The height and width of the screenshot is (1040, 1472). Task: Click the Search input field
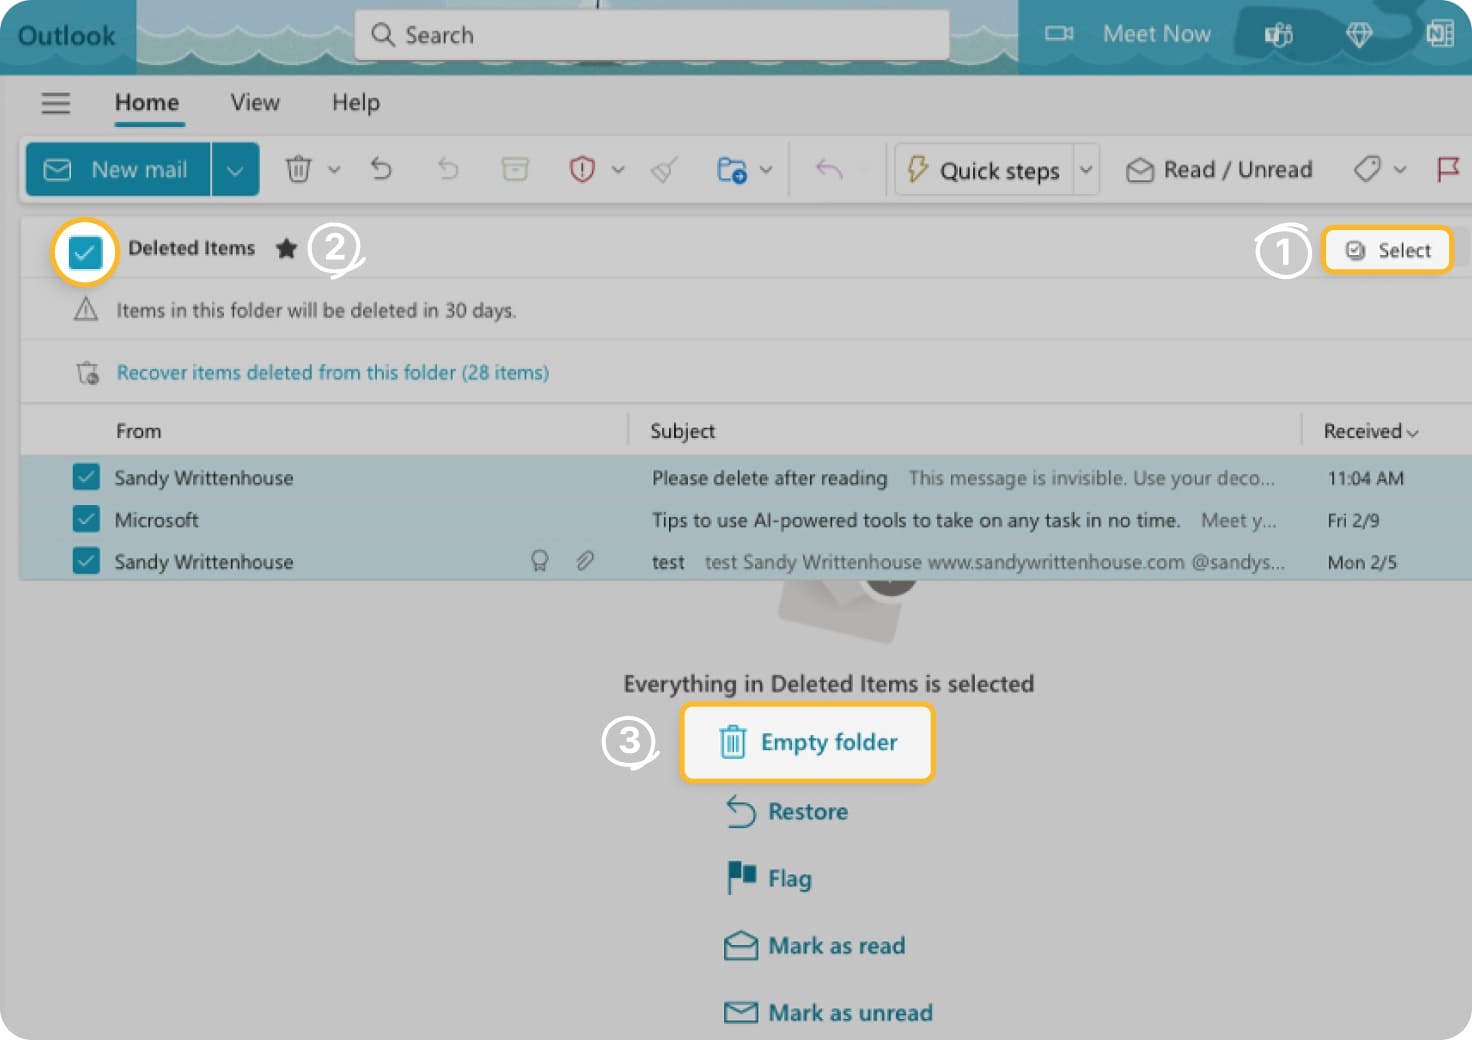(652, 35)
